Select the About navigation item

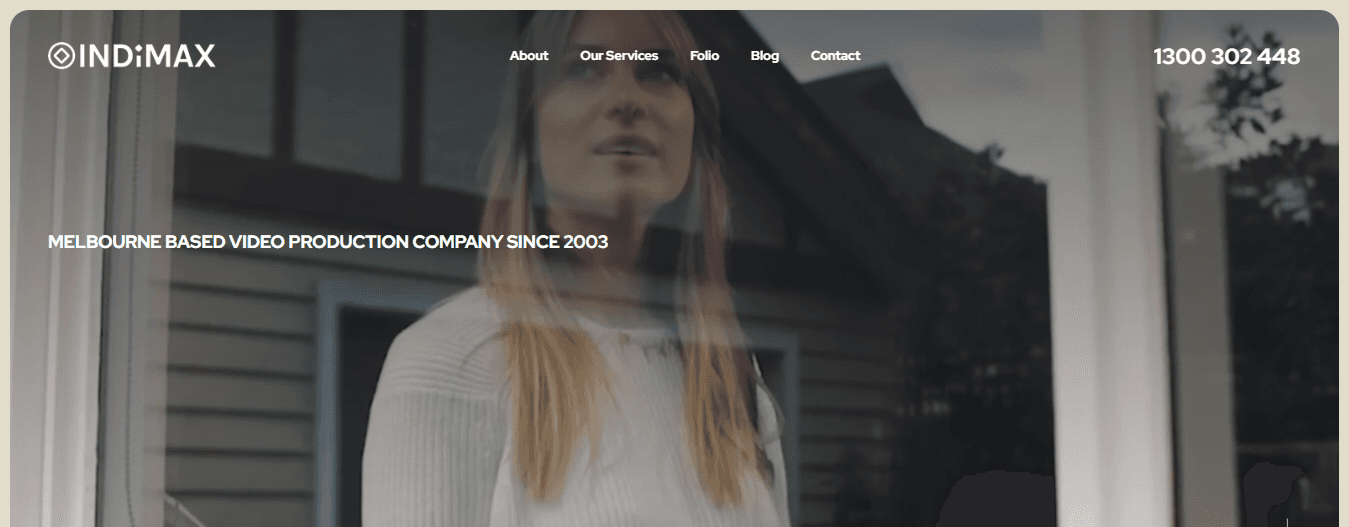(529, 55)
